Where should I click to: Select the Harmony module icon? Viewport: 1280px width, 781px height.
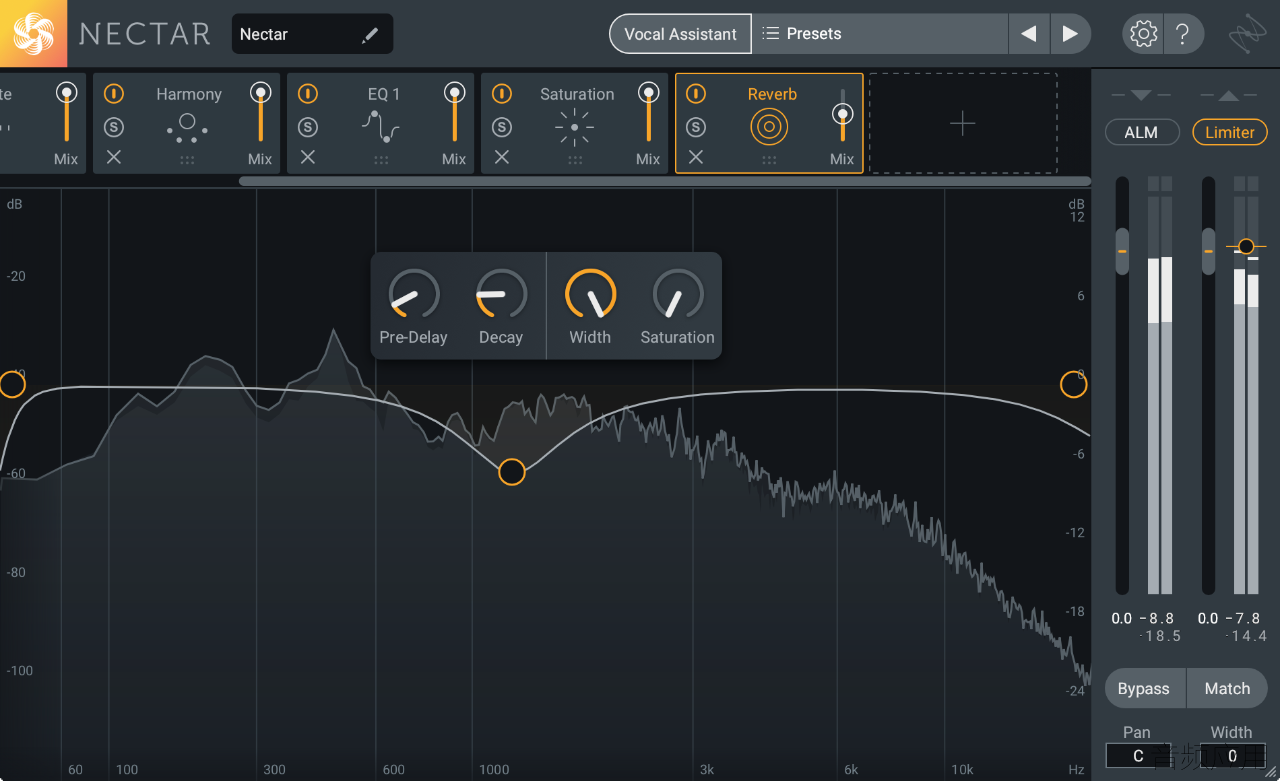187,127
